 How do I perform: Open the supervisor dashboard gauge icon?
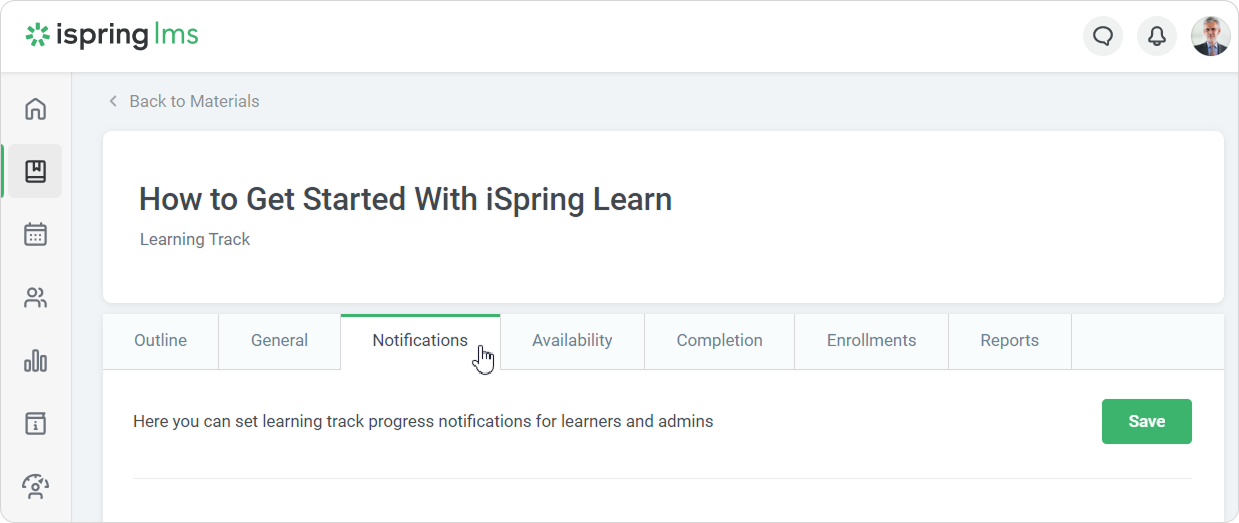(36, 486)
